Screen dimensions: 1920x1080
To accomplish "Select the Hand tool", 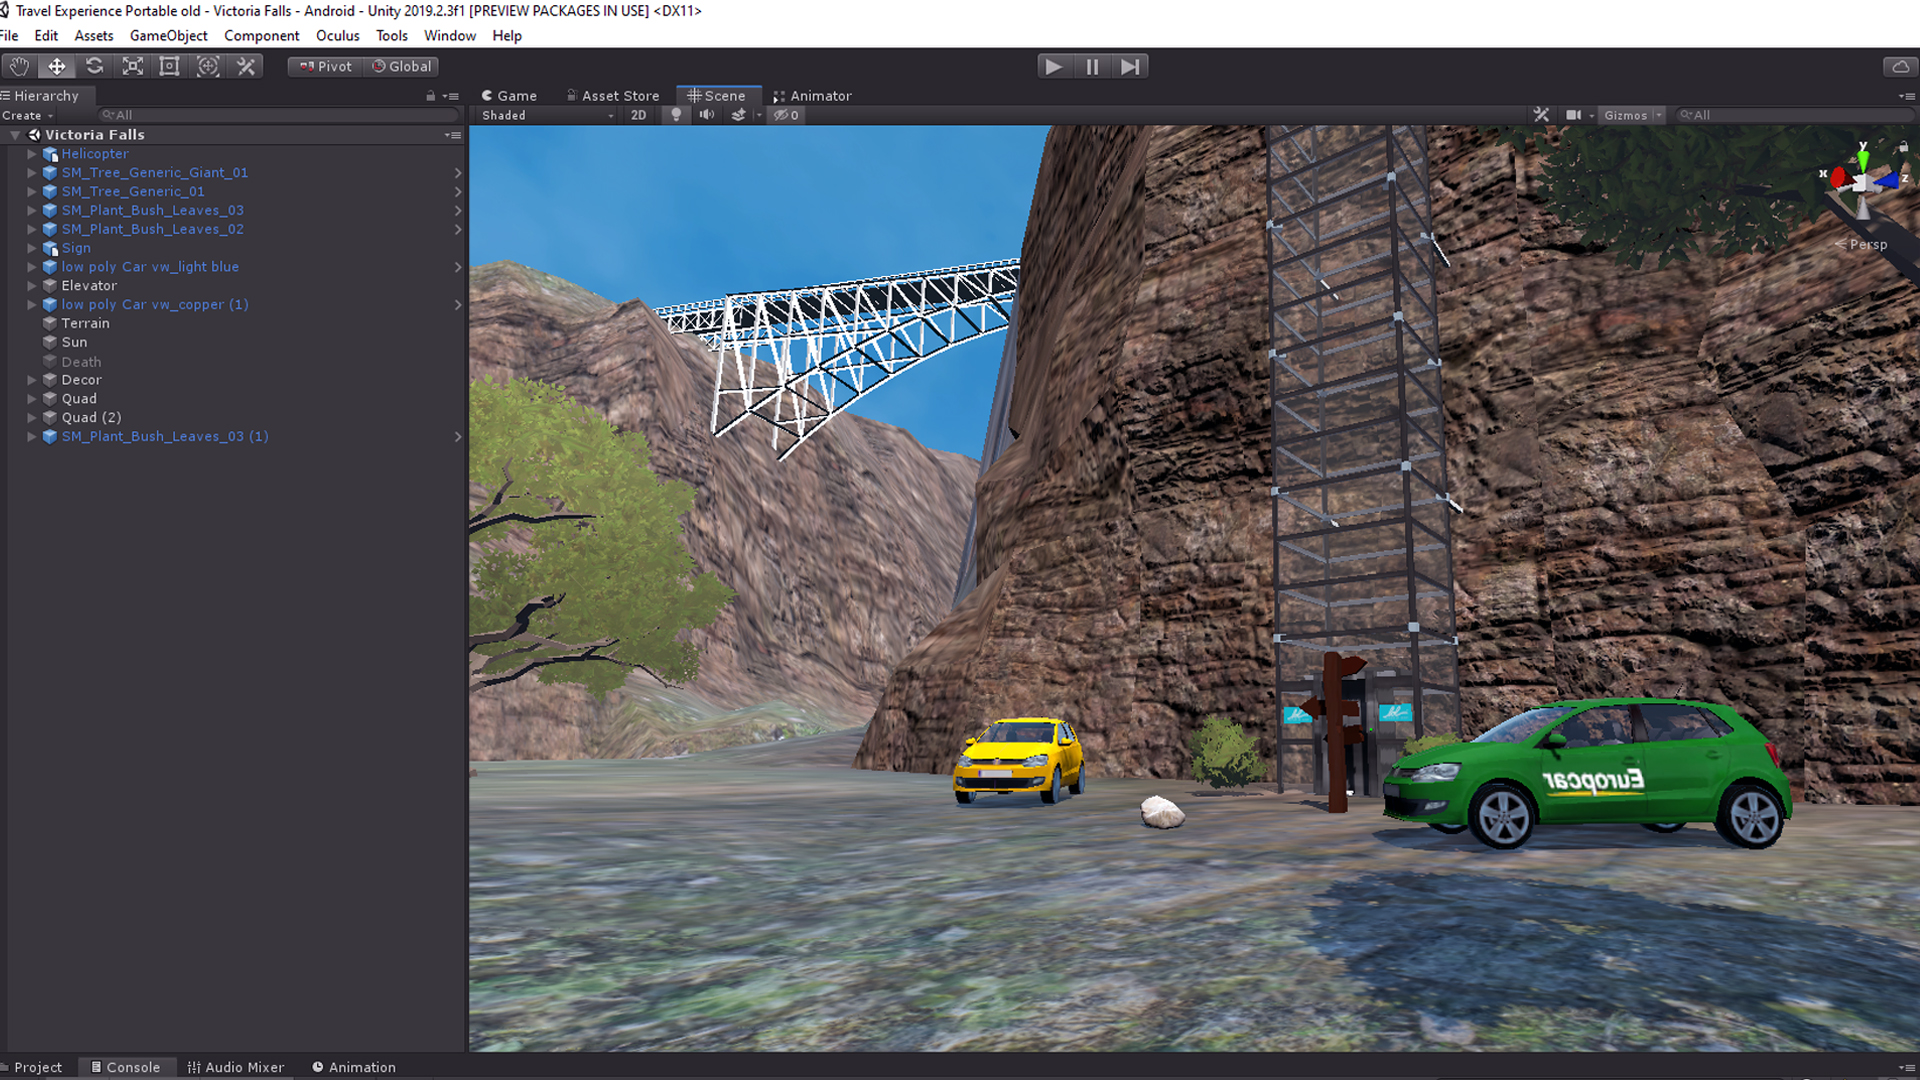I will 19,66.
